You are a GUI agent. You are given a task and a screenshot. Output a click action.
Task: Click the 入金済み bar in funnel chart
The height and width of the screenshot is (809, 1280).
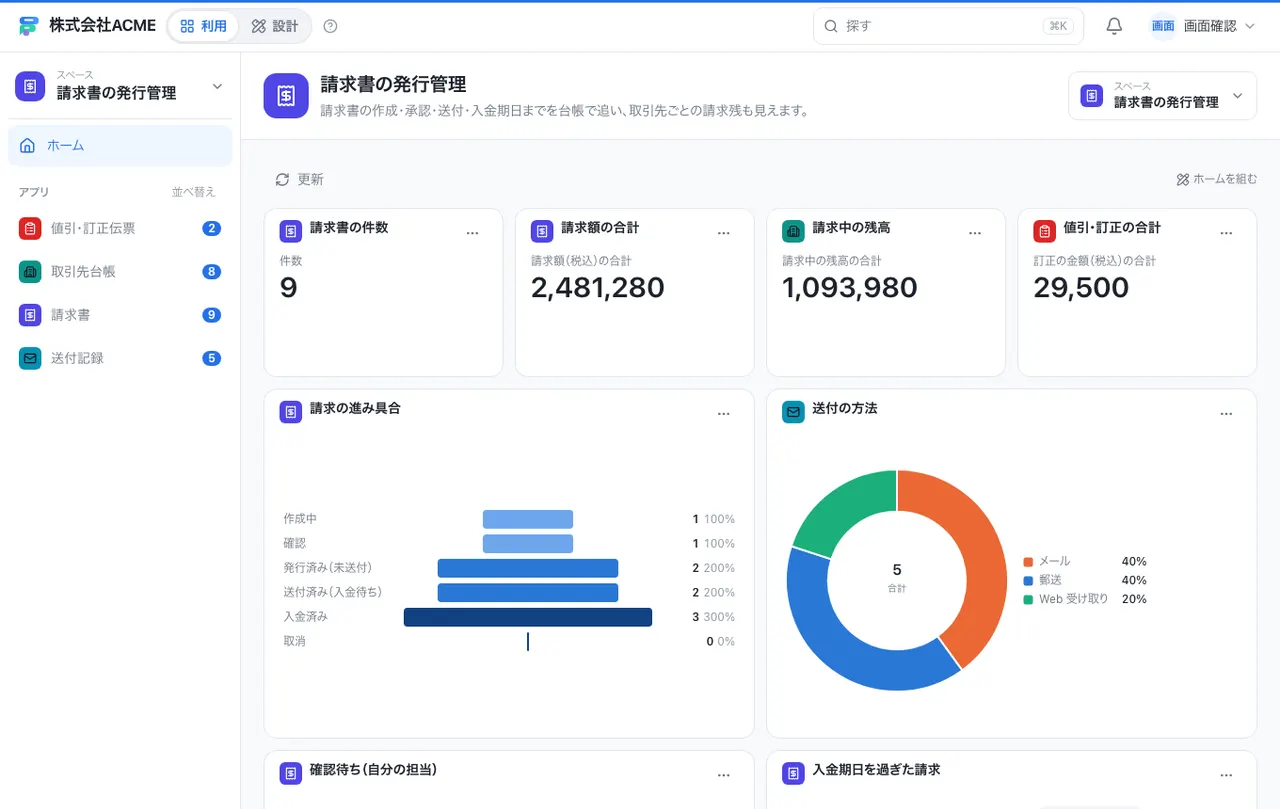coord(528,617)
